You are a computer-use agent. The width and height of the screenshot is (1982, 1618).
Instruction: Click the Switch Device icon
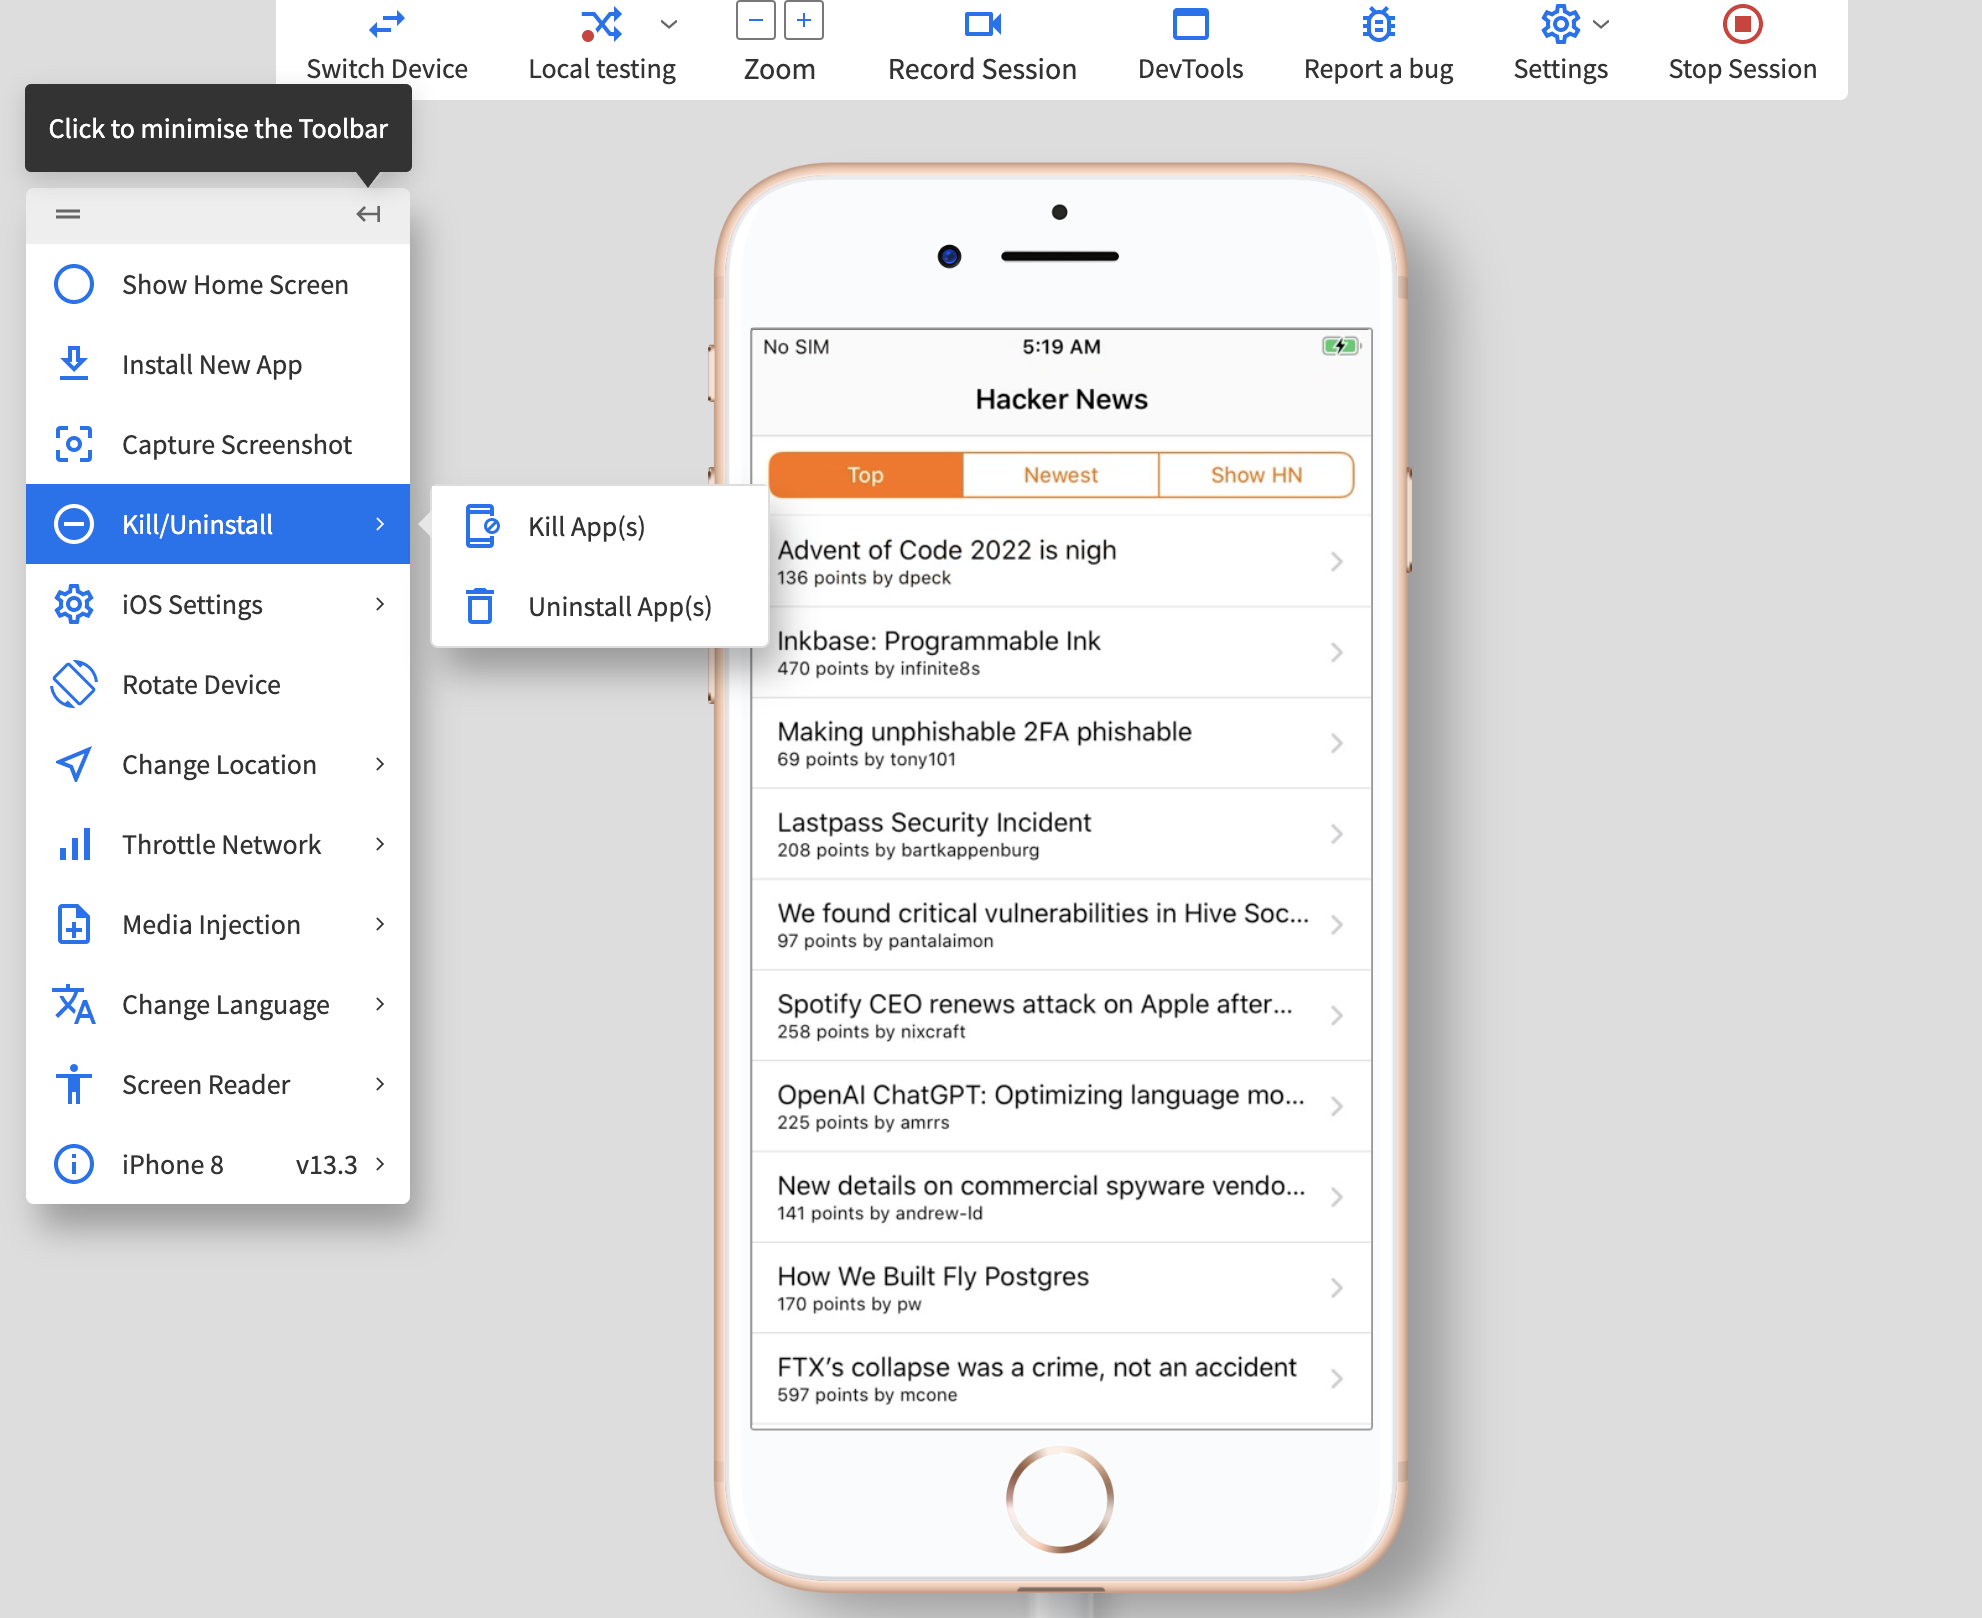pyautogui.click(x=387, y=24)
